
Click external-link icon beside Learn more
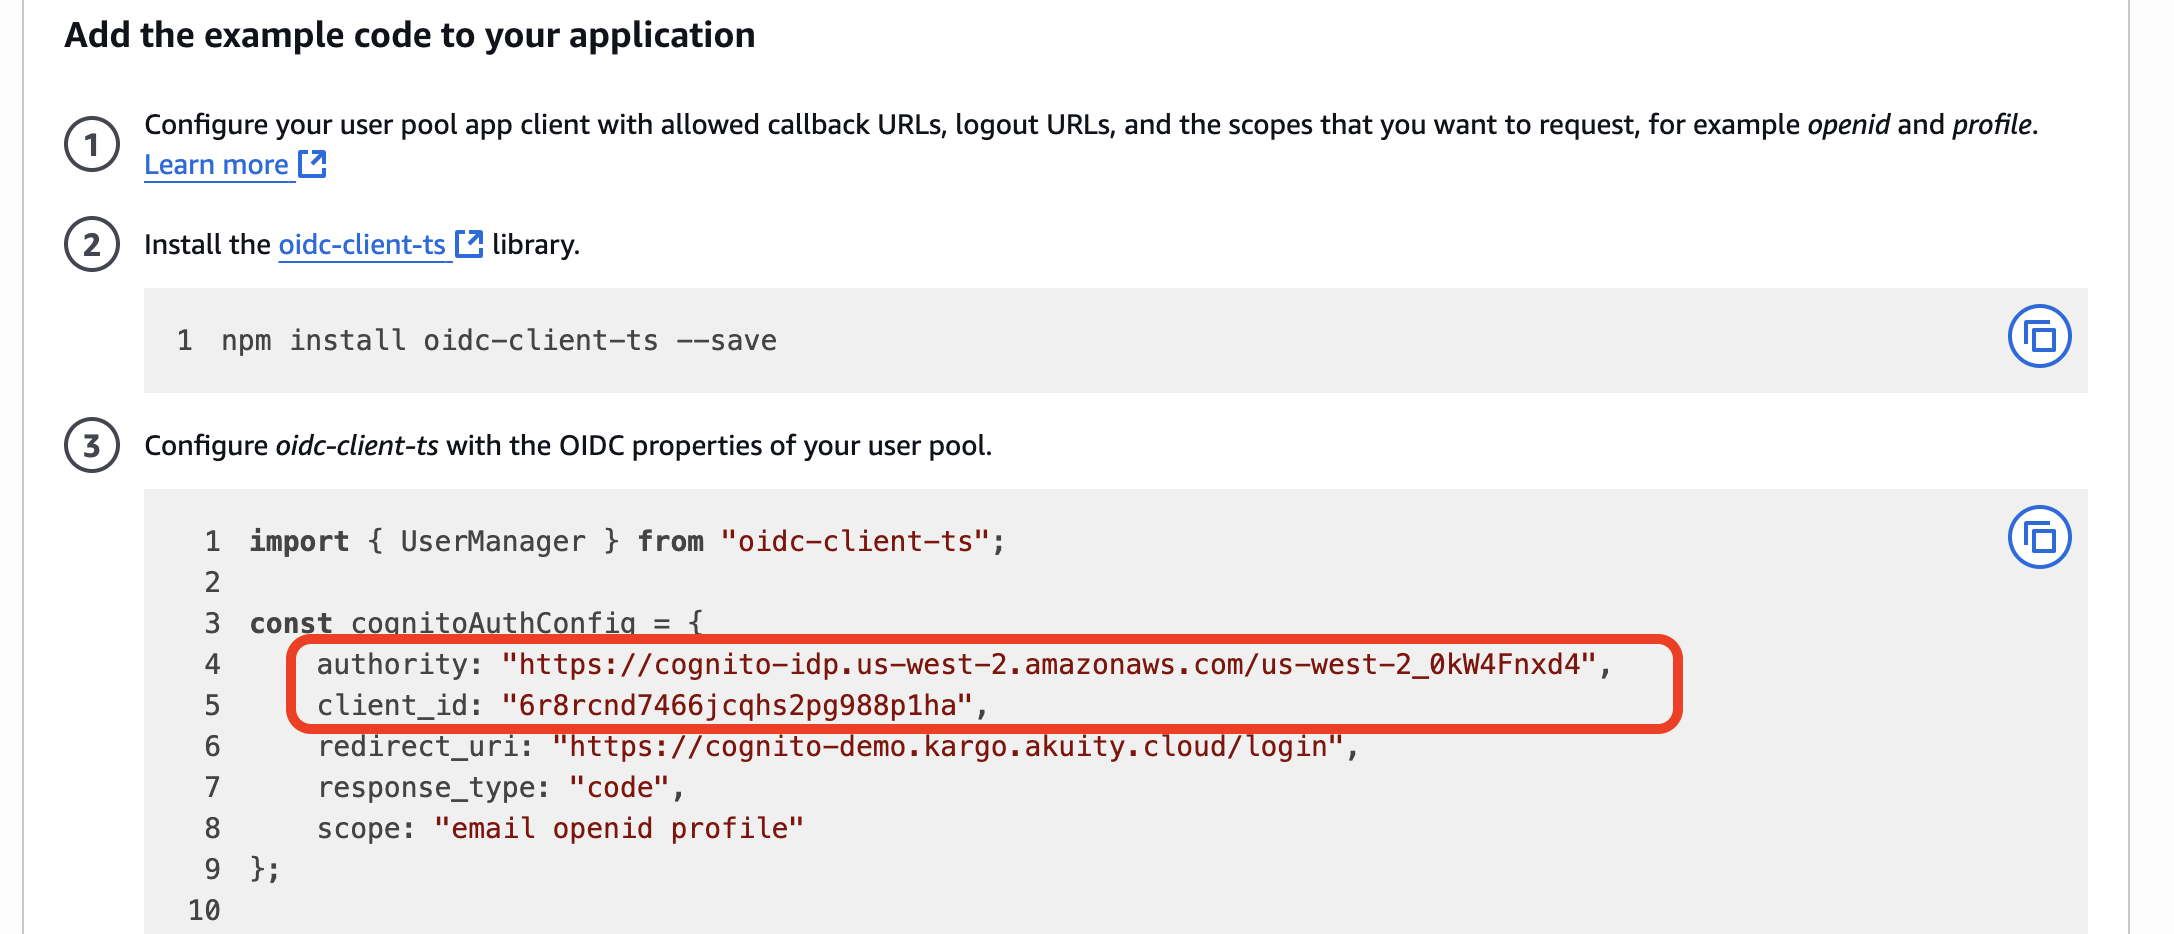point(313,163)
